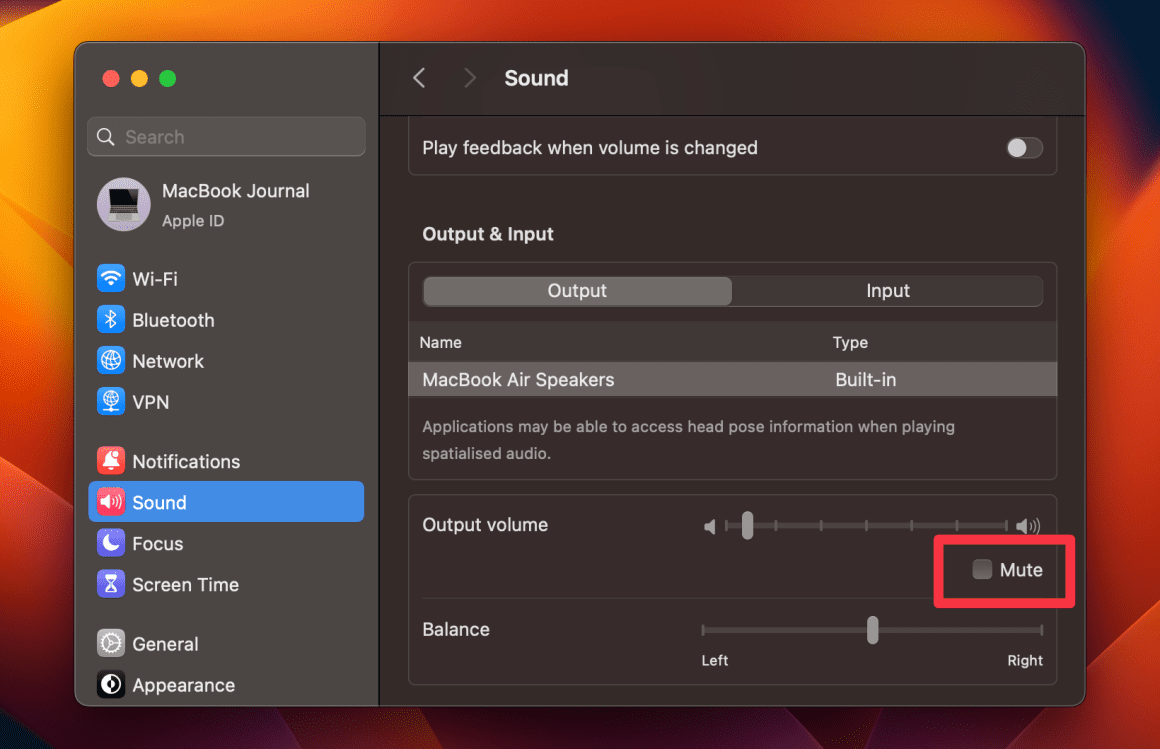Open Wi-Fi settings from sidebar

click(x=148, y=278)
